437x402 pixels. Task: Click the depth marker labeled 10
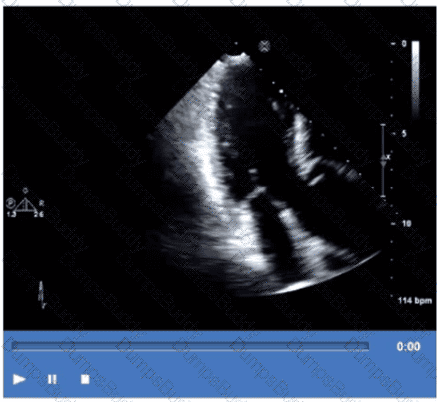pos(406,223)
